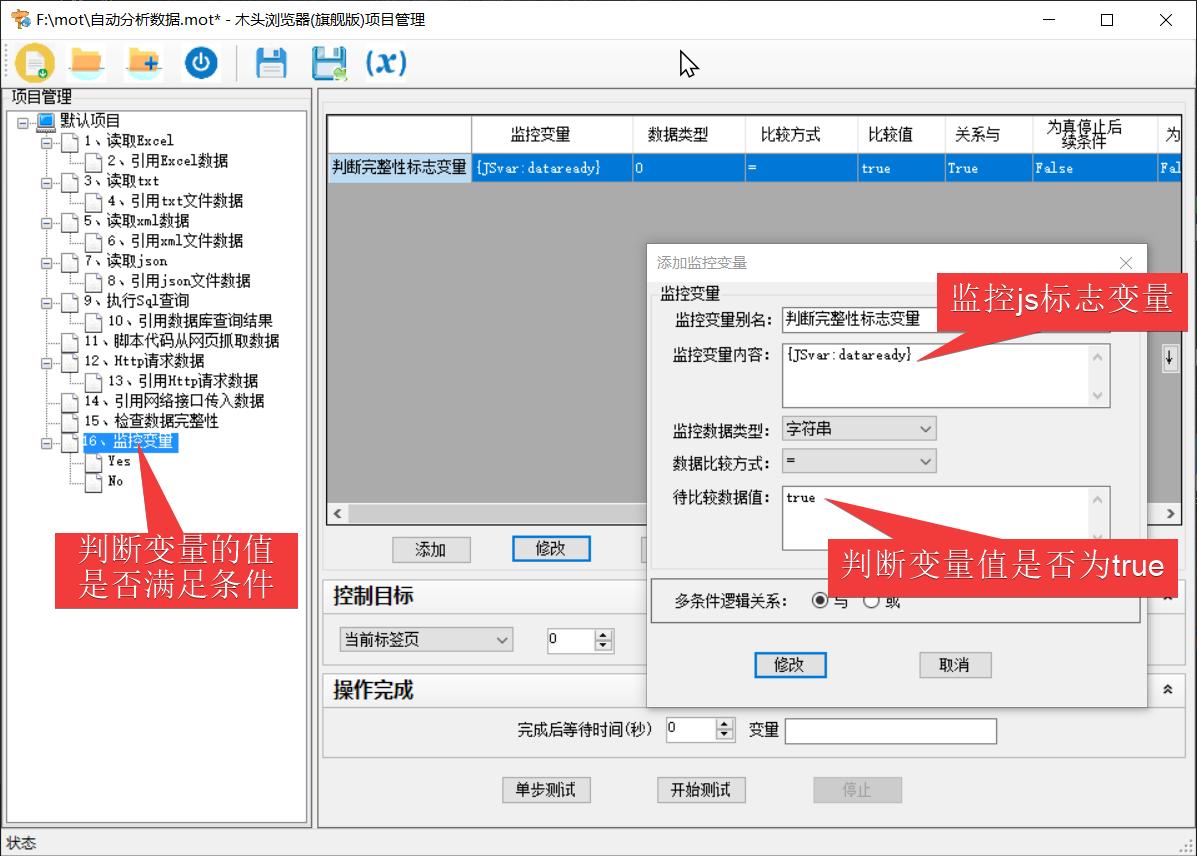Viewport: 1197px width, 856px height.
Task: Click inside the 变量 input field
Action: coord(889,730)
